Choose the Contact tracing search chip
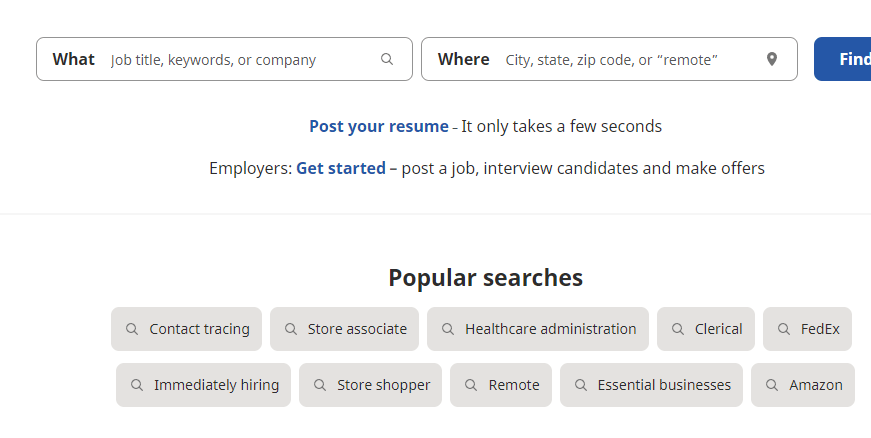Viewport: 871px width, 438px height. 186,329
